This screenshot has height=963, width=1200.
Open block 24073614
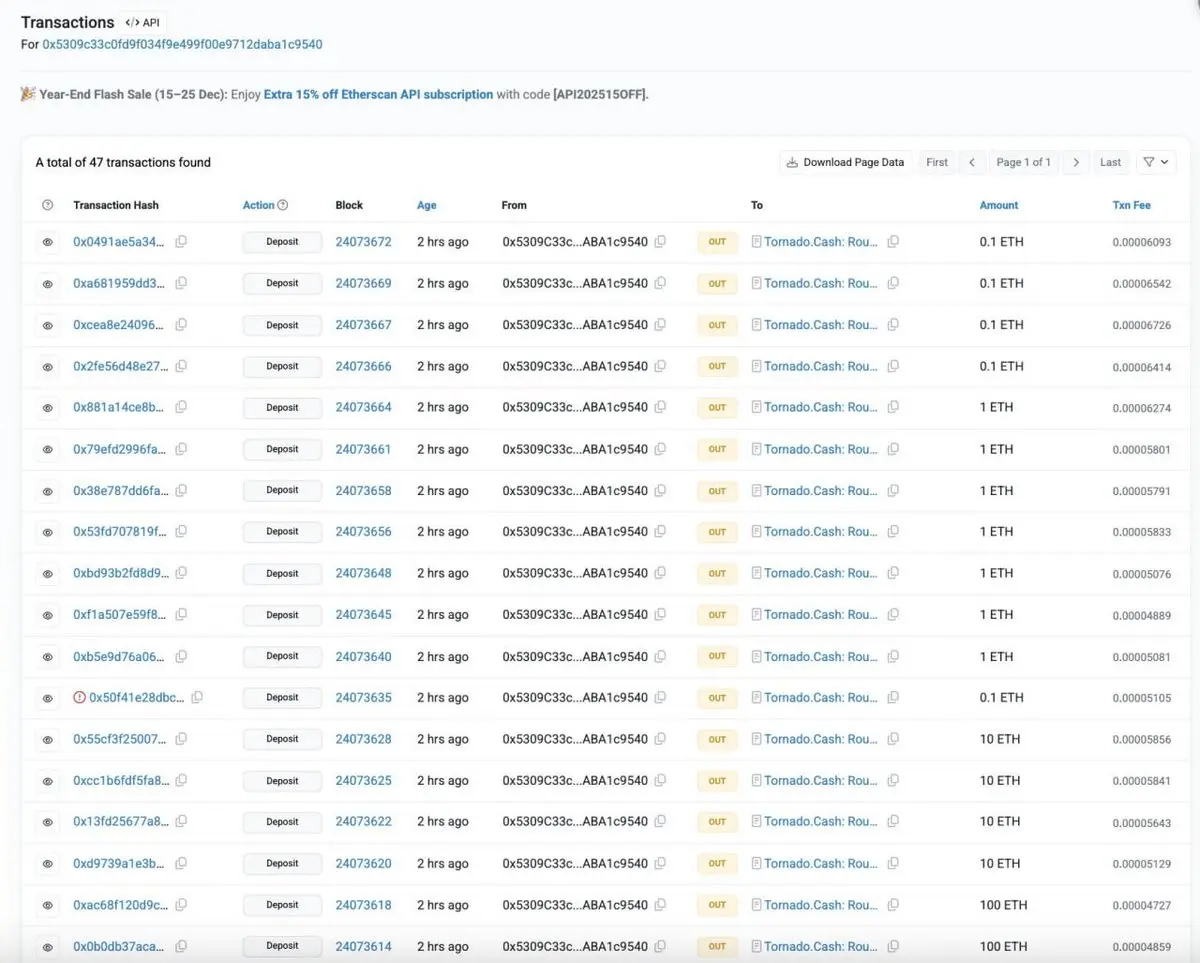pyautogui.click(x=363, y=946)
